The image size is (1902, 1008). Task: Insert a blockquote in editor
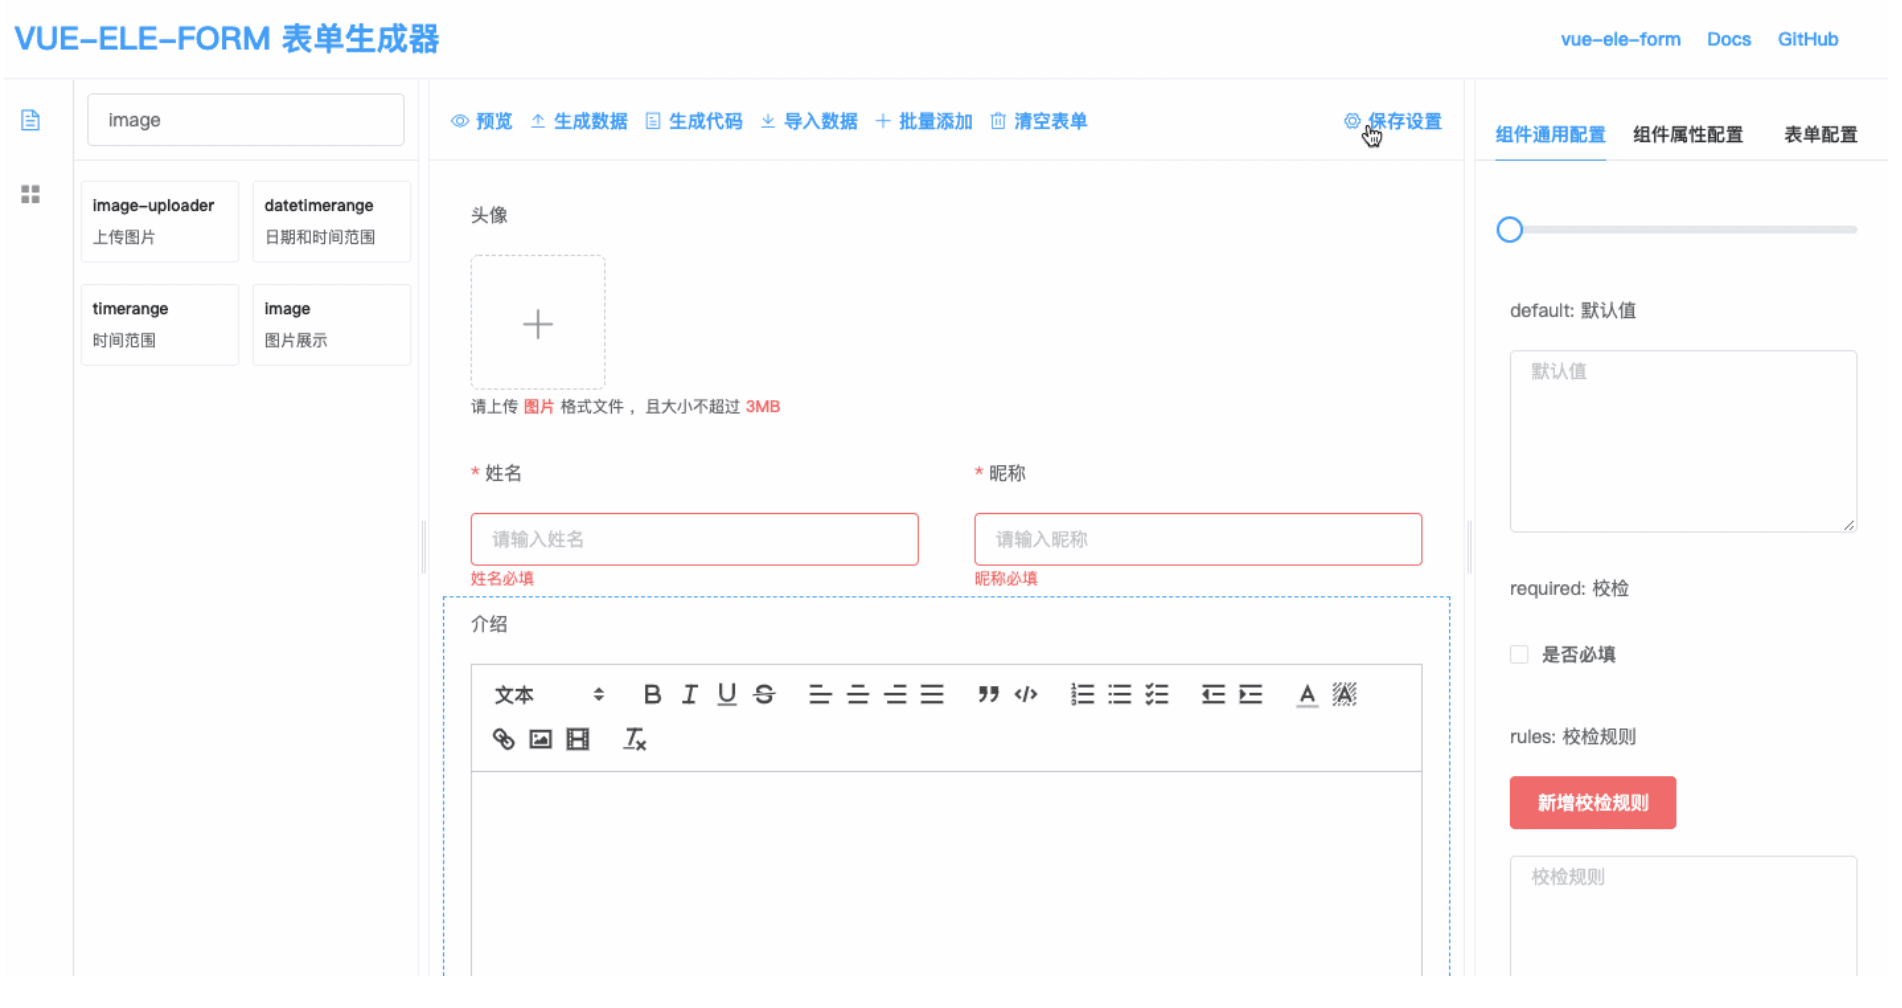(x=988, y=694)
